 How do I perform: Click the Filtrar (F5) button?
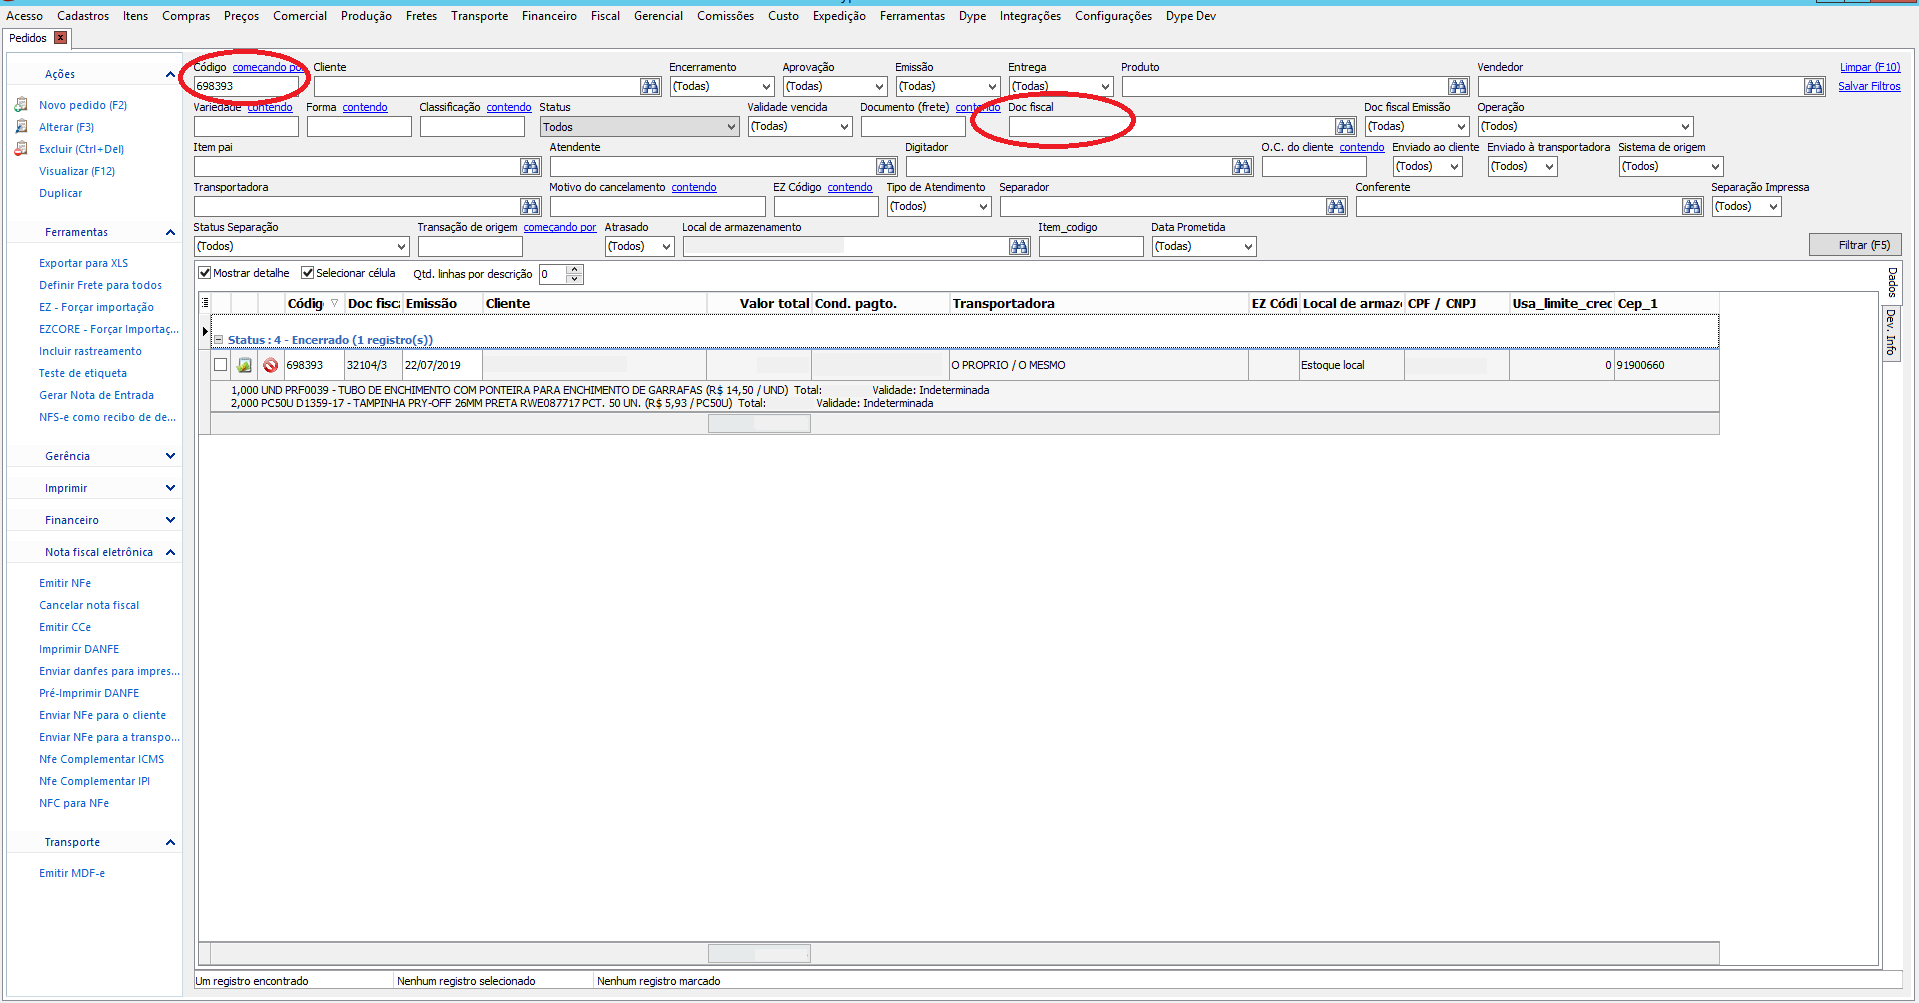[x=1855, y=245]
